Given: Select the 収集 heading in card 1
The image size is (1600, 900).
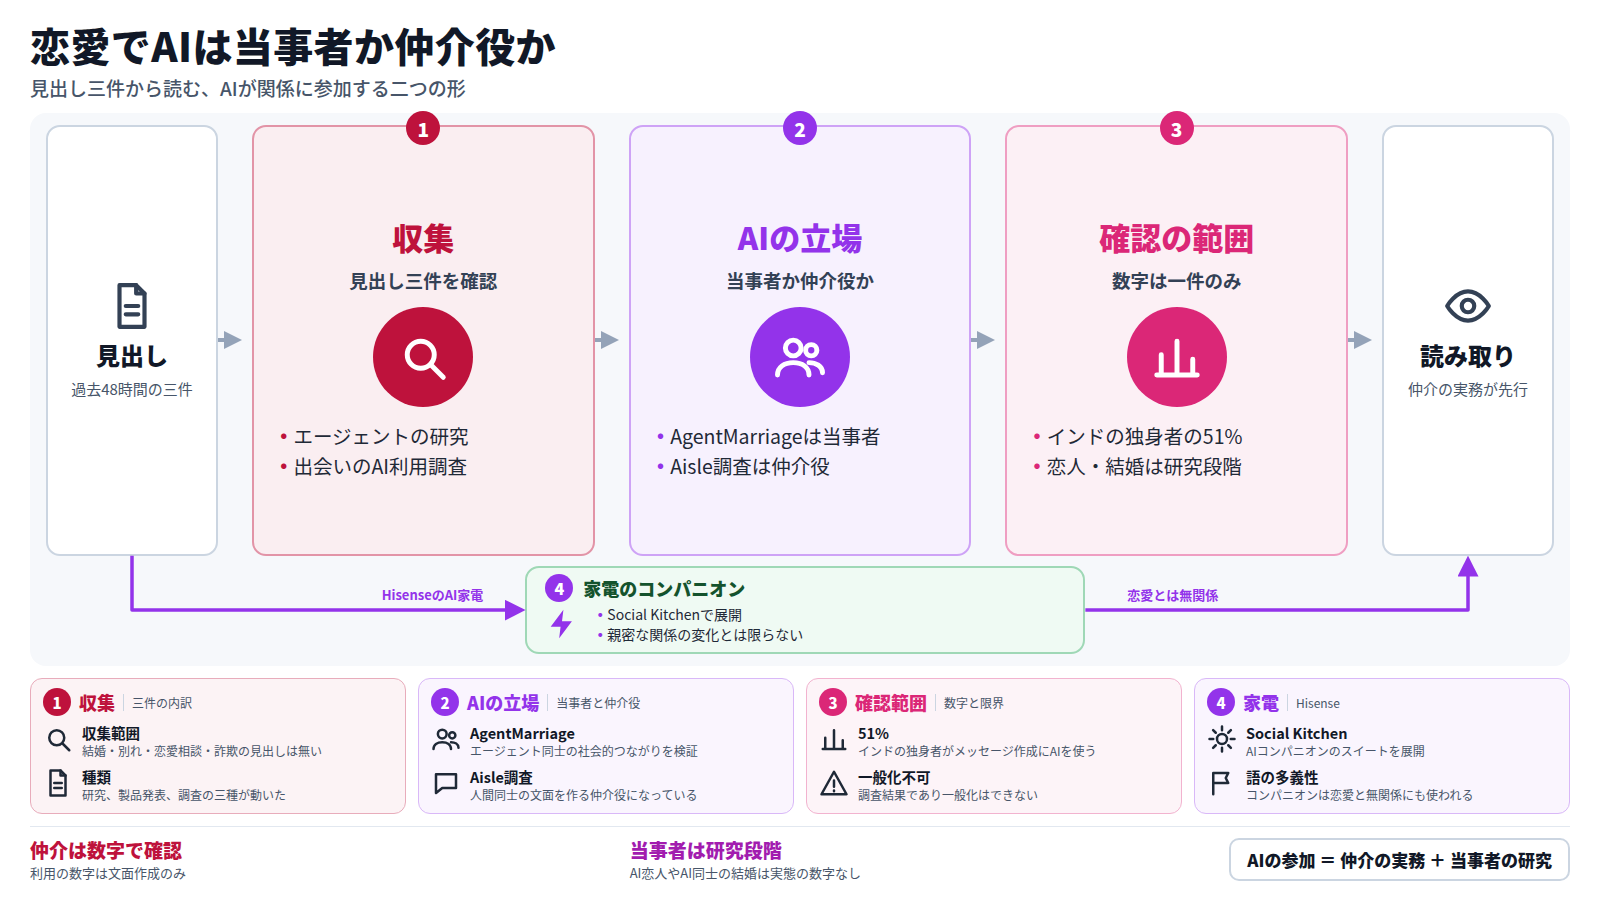Looking at the screenshot, I should (x=423, y=239).
